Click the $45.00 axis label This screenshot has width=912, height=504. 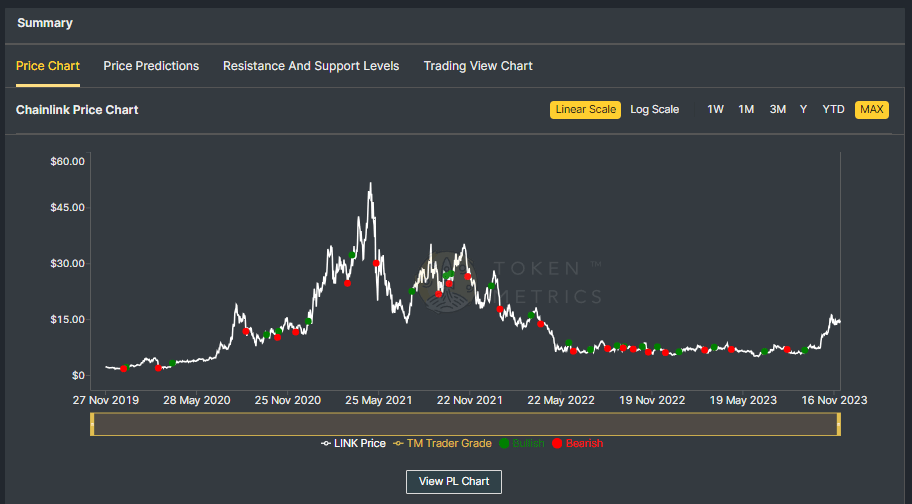pos(67,208)
